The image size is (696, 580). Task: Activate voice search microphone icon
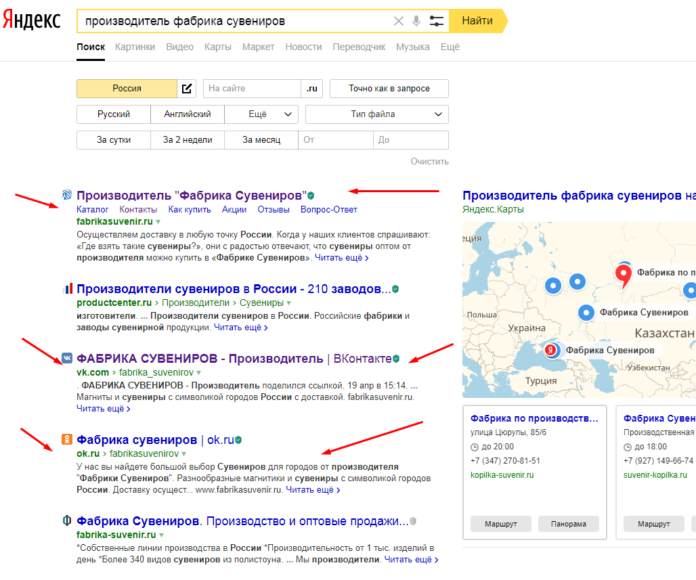(416, 21)
